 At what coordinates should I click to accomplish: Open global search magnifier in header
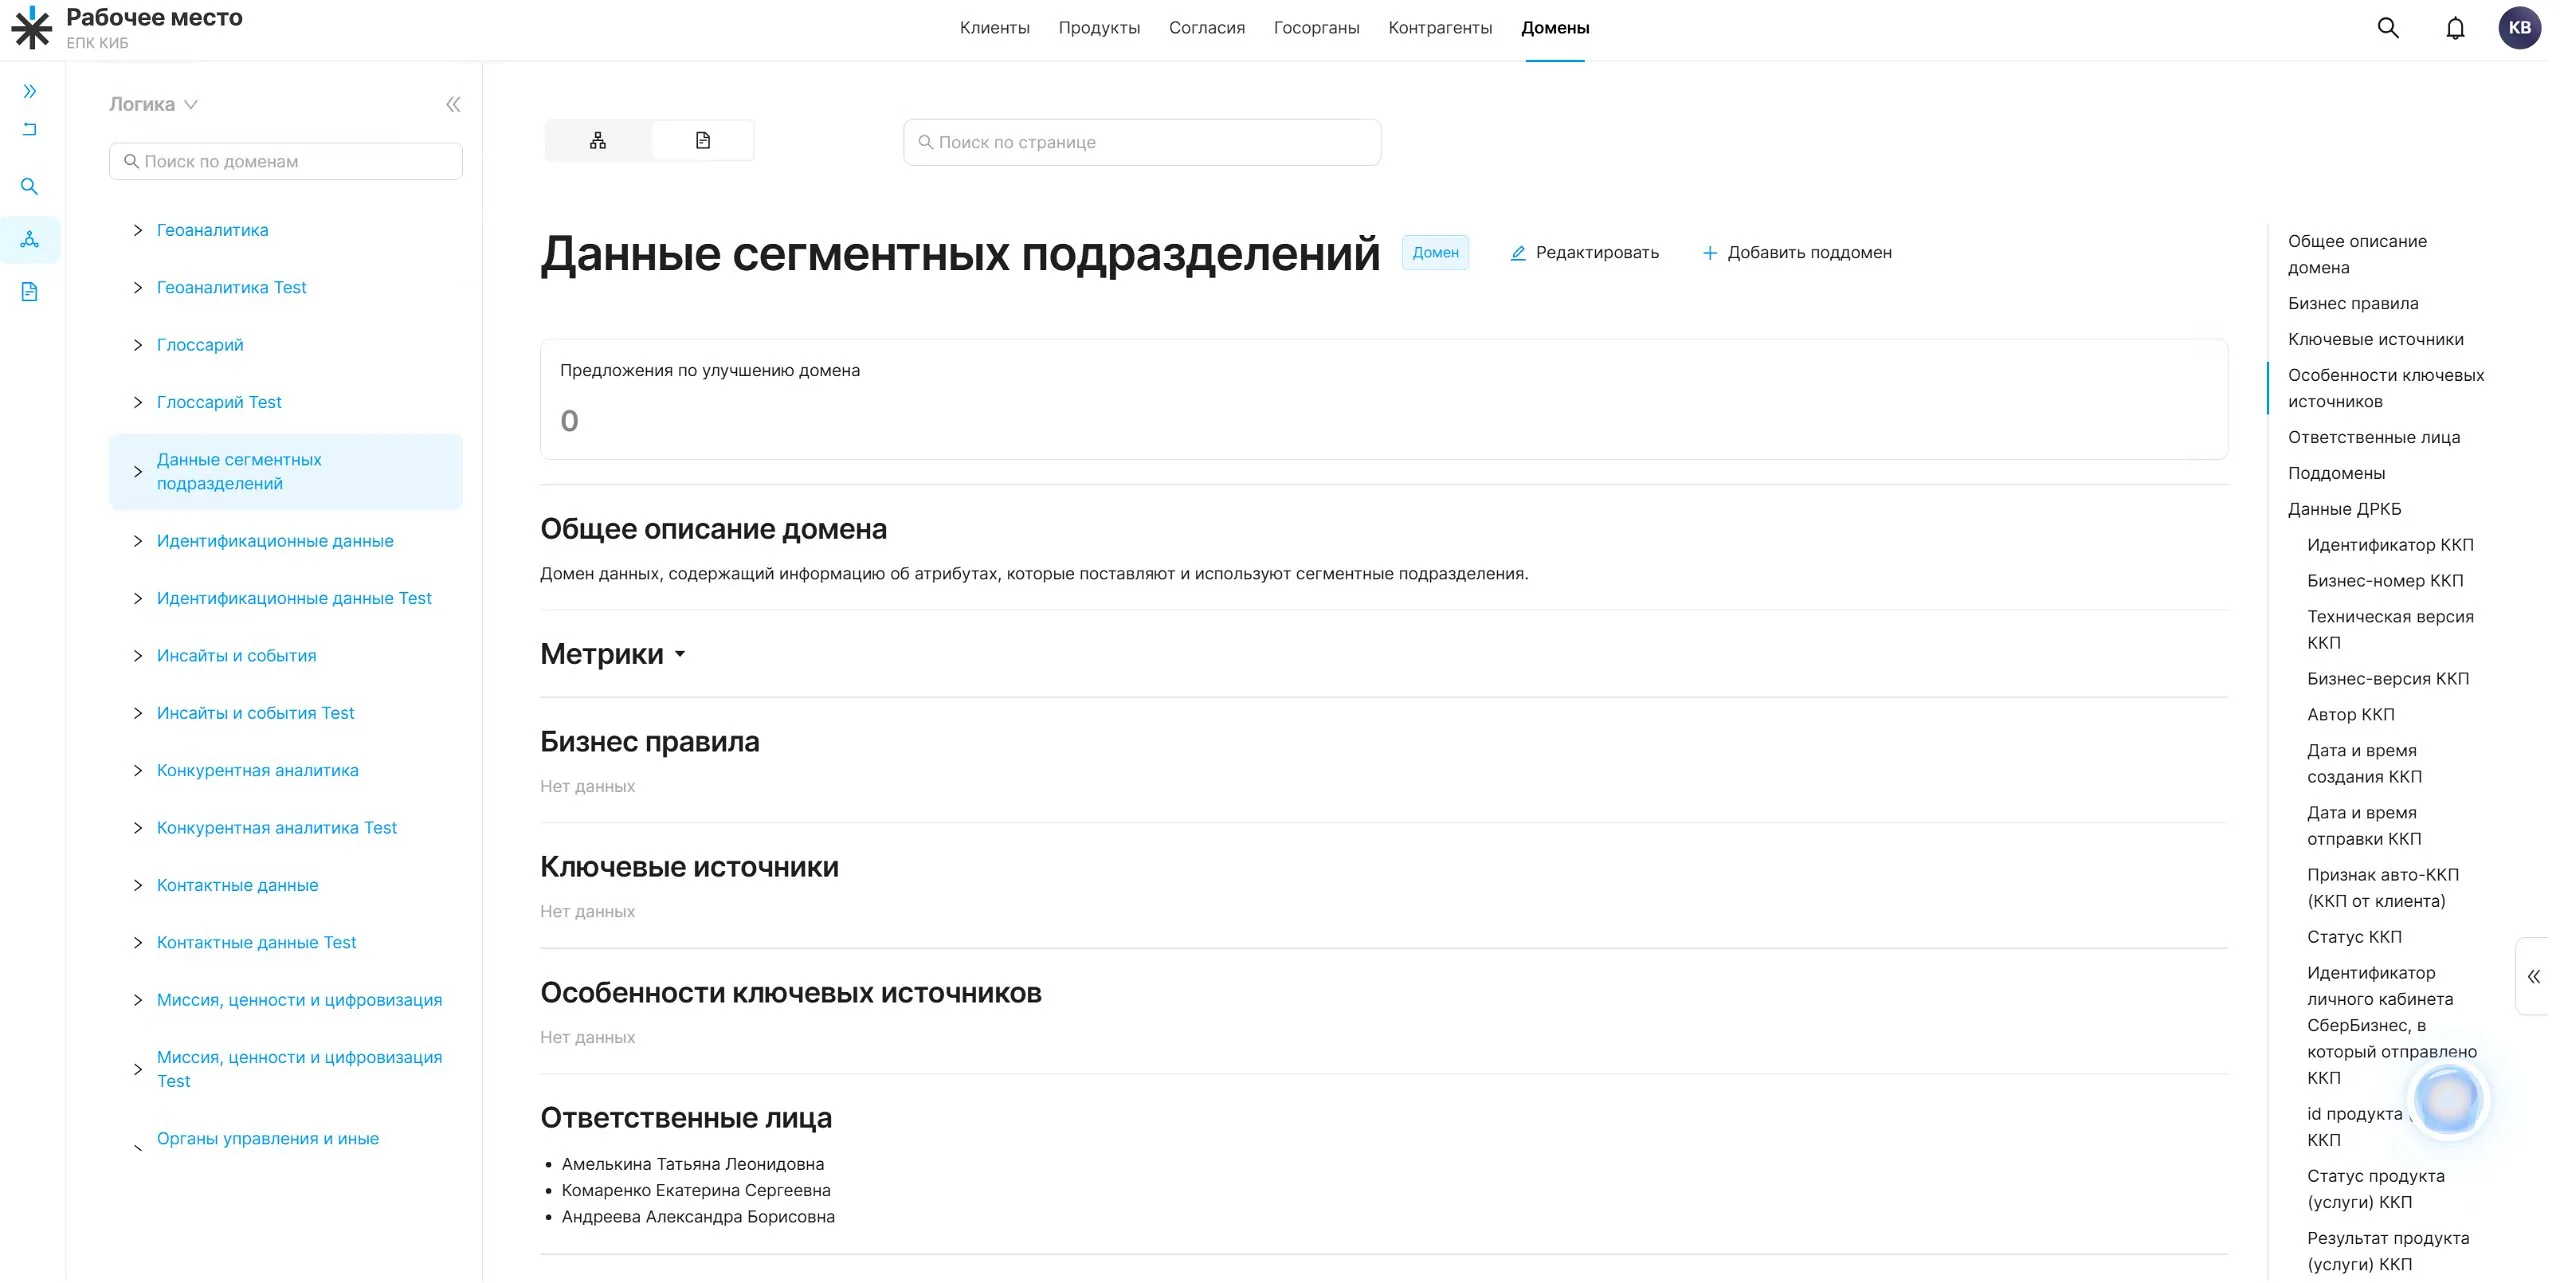(2388, 28)
